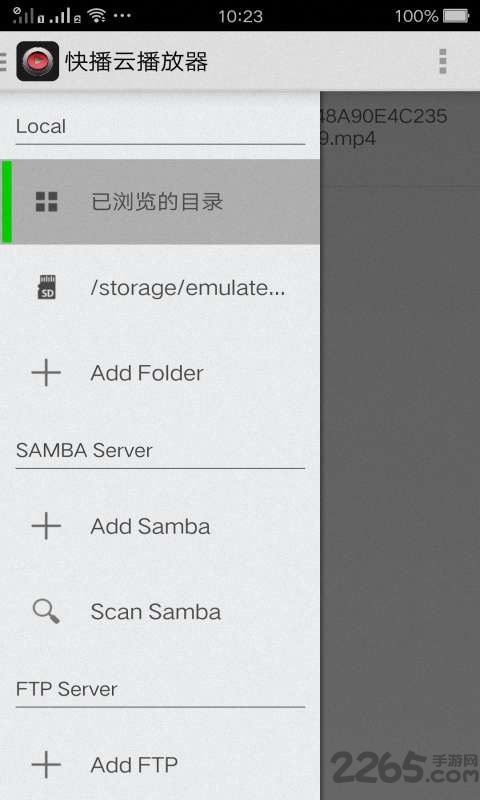Click the magnifier icon for Scan Samba
Image resolution: width=480 pixels, height=800 pixels.
click(46, 611)
